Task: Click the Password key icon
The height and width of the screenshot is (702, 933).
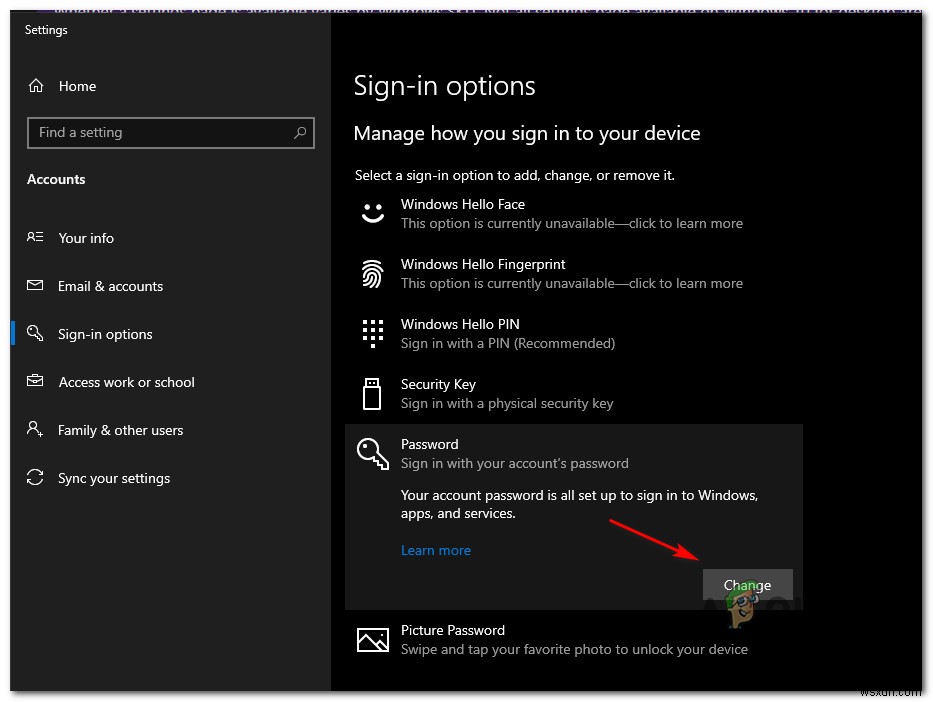Action: click(x=372, y=453)
